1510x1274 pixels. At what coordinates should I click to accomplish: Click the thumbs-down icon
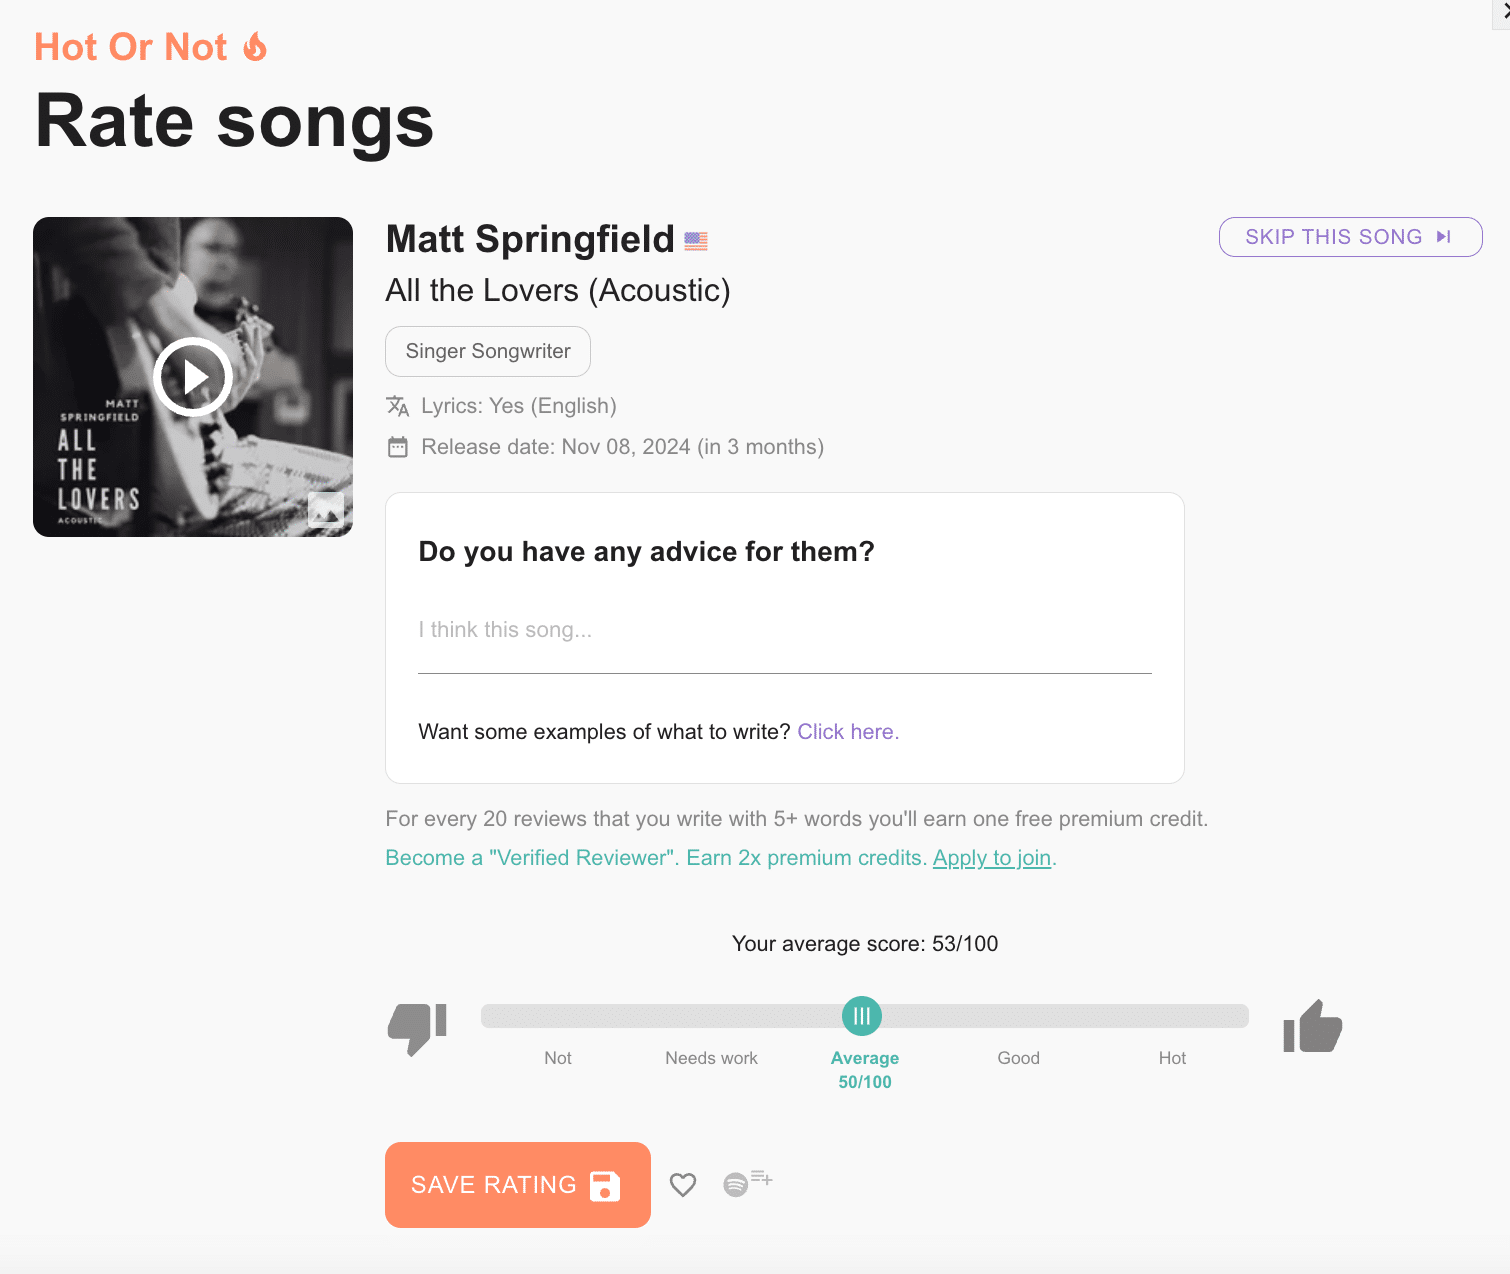pos(417,1028)
